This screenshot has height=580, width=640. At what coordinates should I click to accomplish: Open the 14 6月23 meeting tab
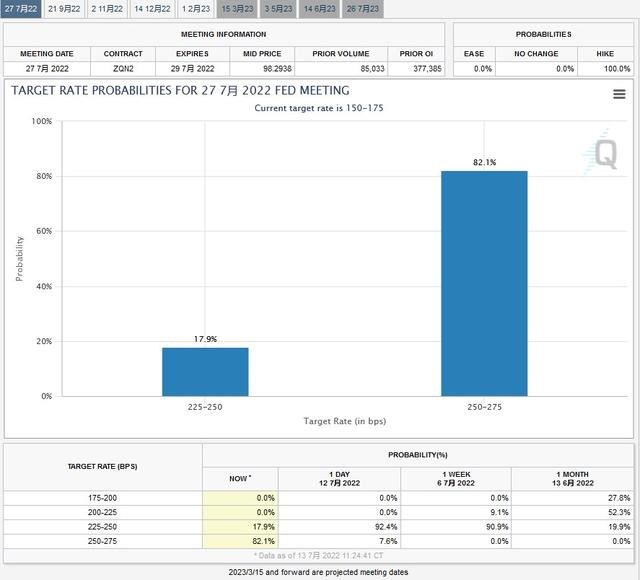click(x=319, y=8)
